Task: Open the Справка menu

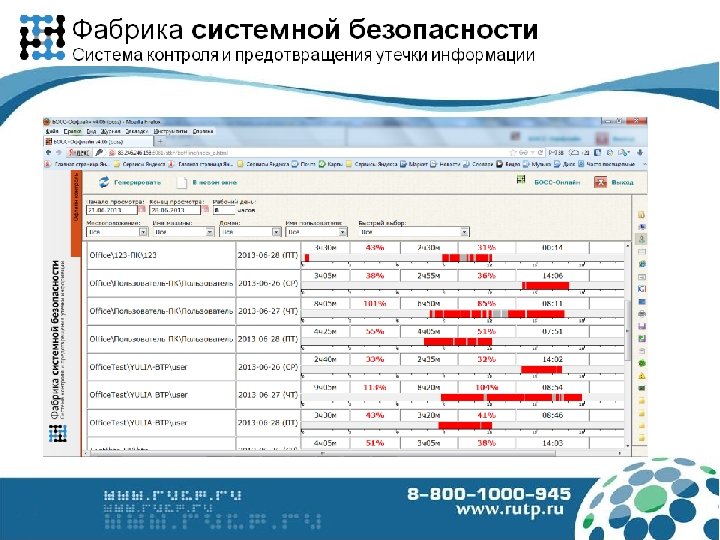Action: (x=203, y=131)
